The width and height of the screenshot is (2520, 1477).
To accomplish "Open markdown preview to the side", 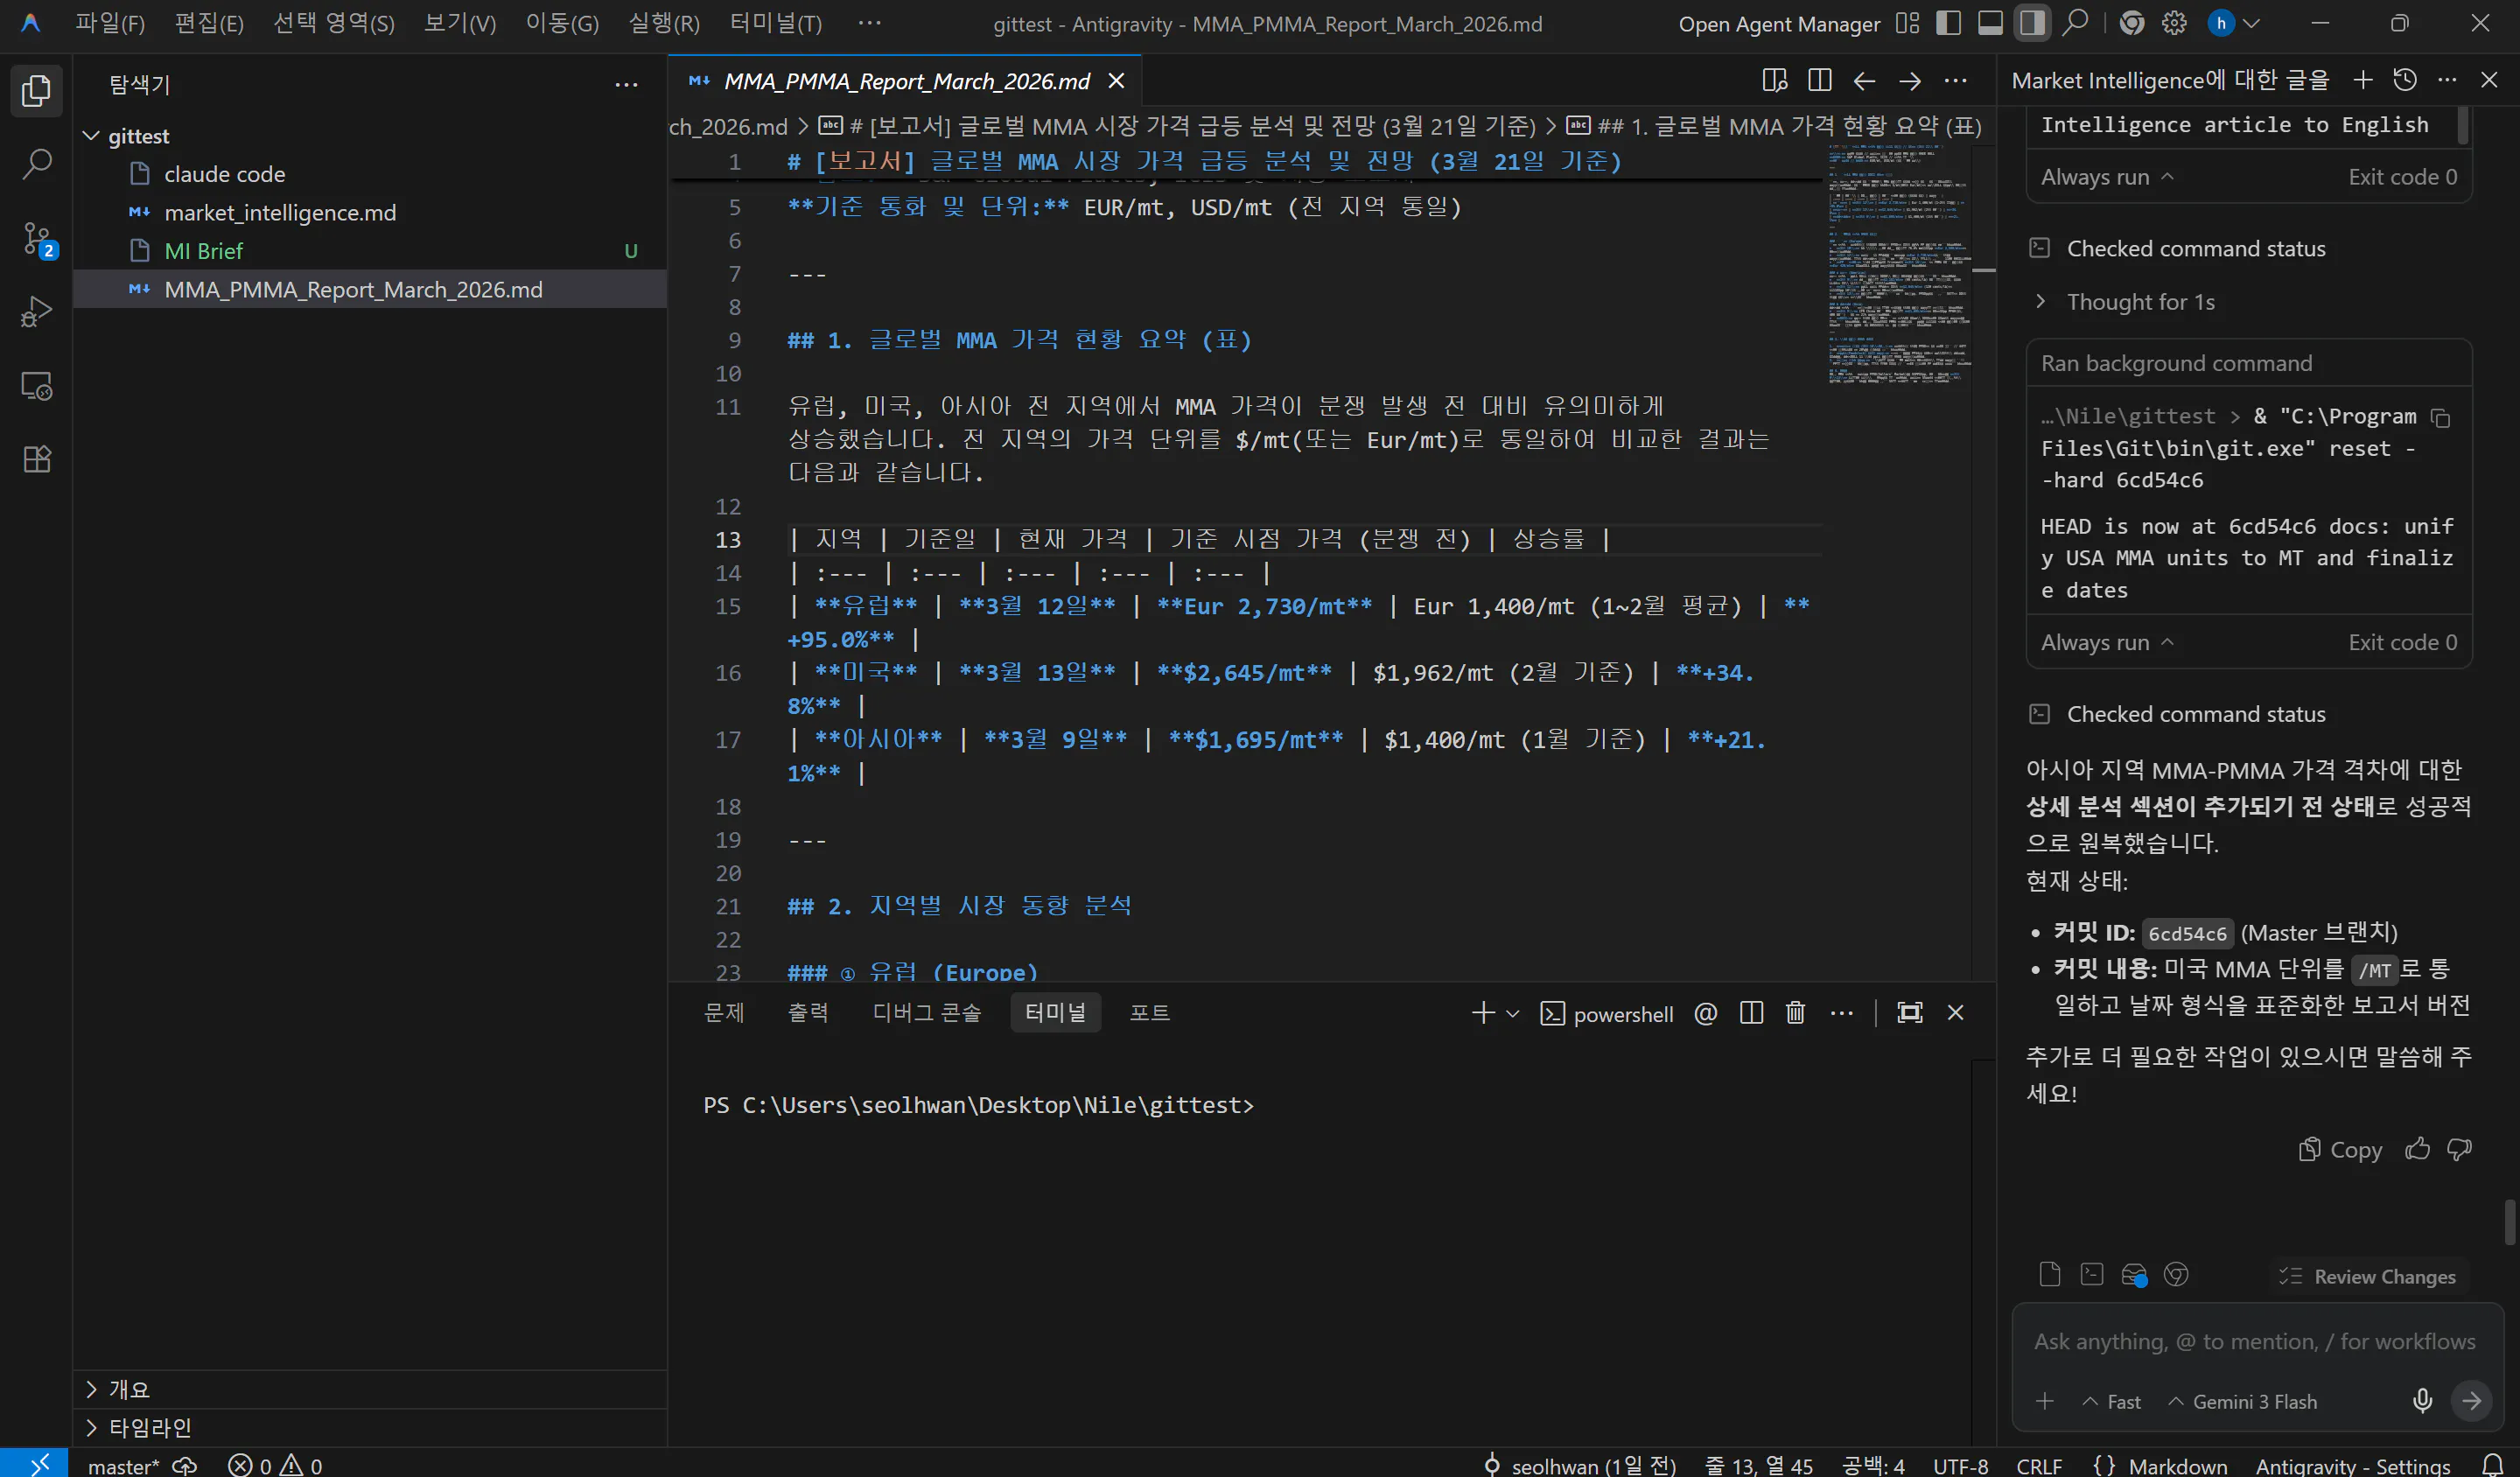I will click(1775, 81).
